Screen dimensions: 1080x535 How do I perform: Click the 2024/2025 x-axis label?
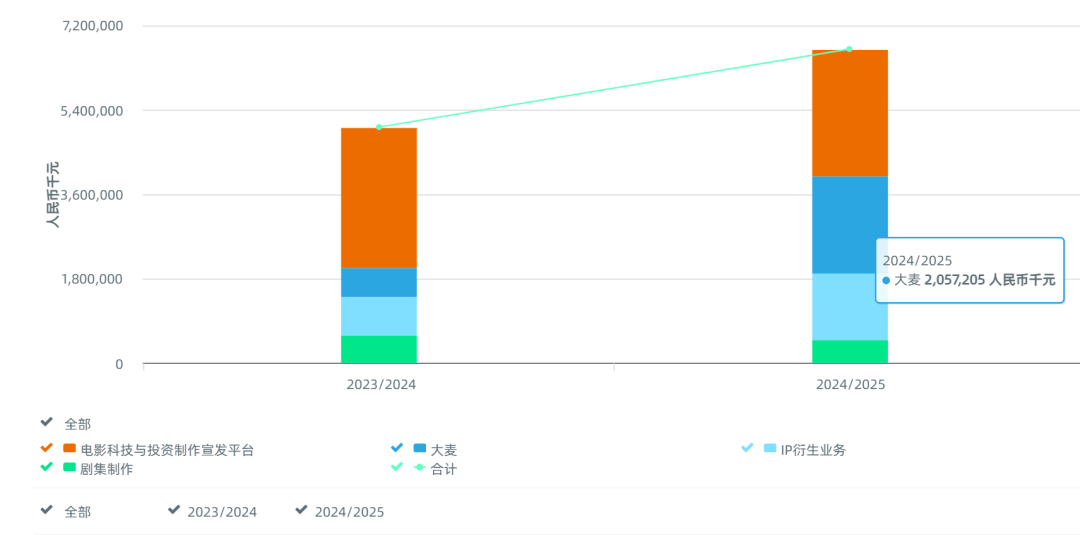[850, 384]
